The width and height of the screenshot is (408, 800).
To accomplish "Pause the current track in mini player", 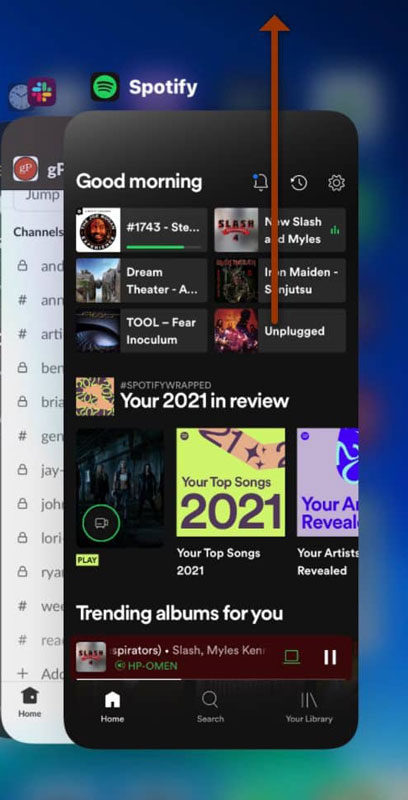I will click(330, 657).
